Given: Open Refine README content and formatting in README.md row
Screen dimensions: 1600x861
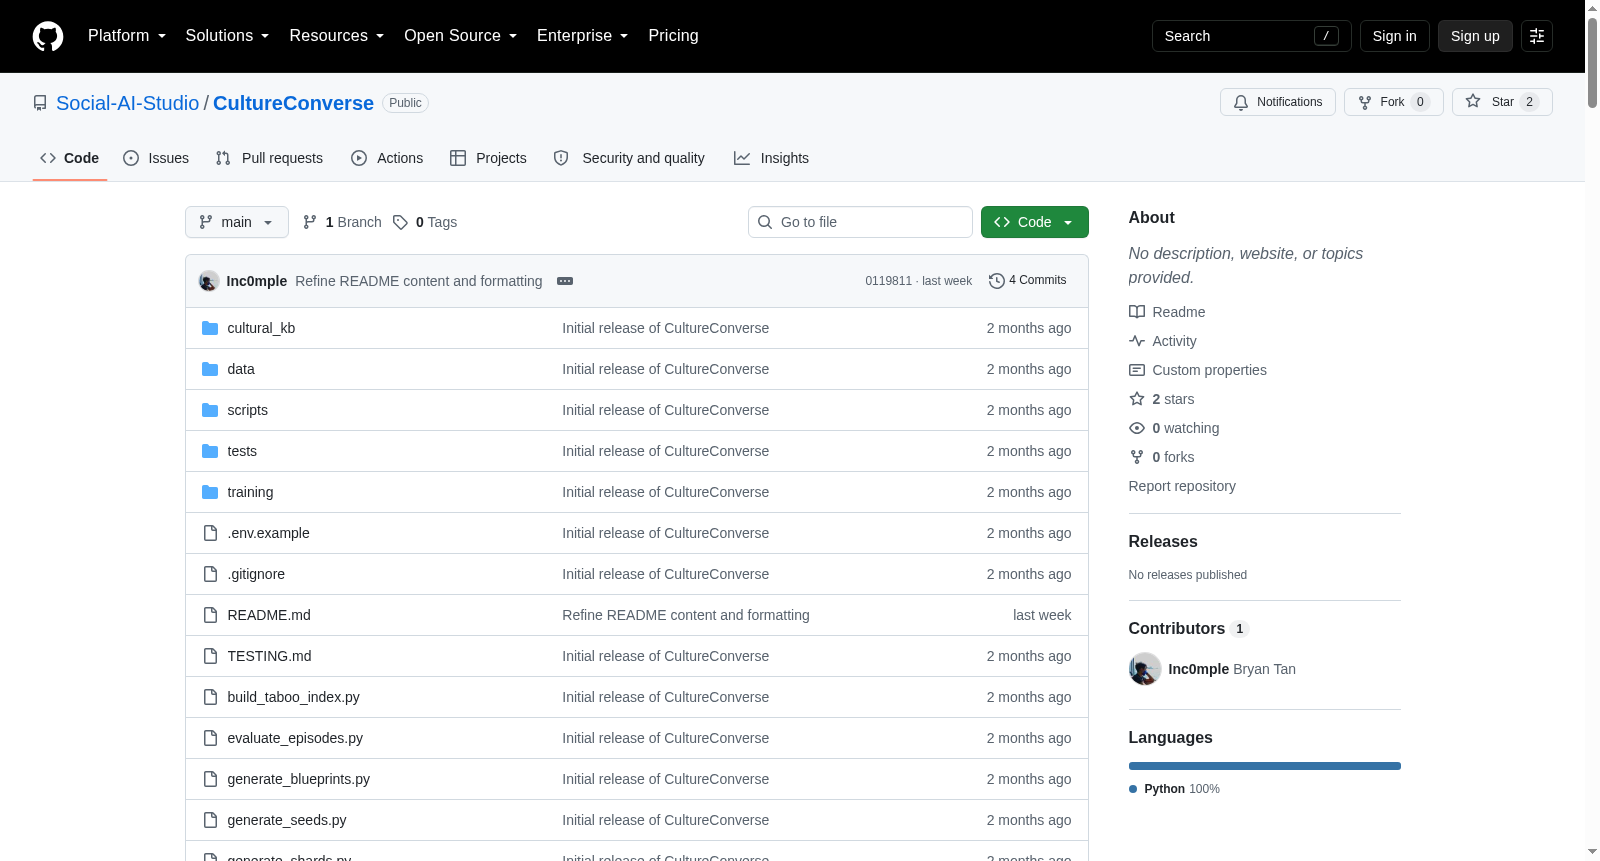Looking at the screenshot, I should point(686,615).
